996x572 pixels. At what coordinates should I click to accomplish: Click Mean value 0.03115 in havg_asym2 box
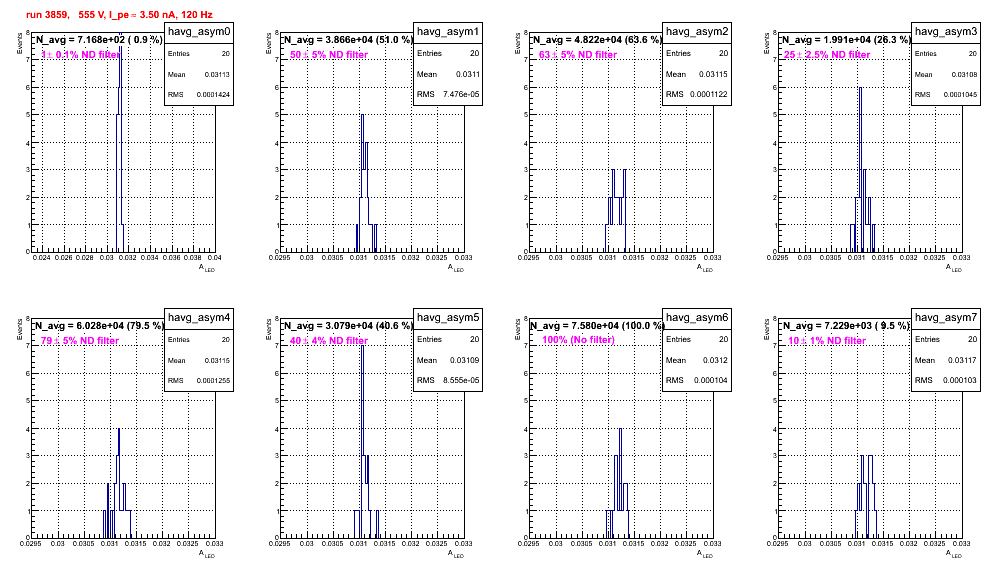(x=713, y=74)
